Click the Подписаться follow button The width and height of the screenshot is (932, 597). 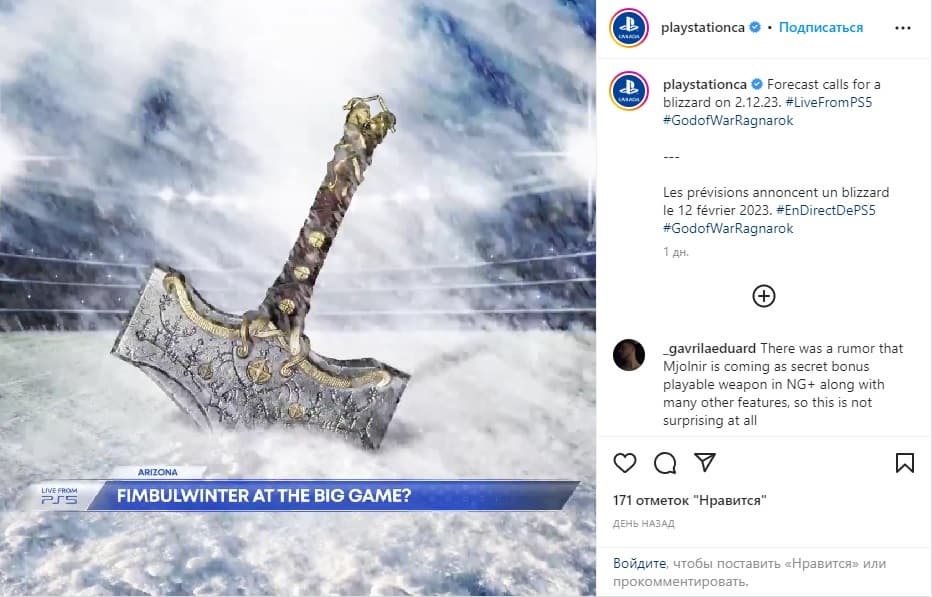[821, 27]
